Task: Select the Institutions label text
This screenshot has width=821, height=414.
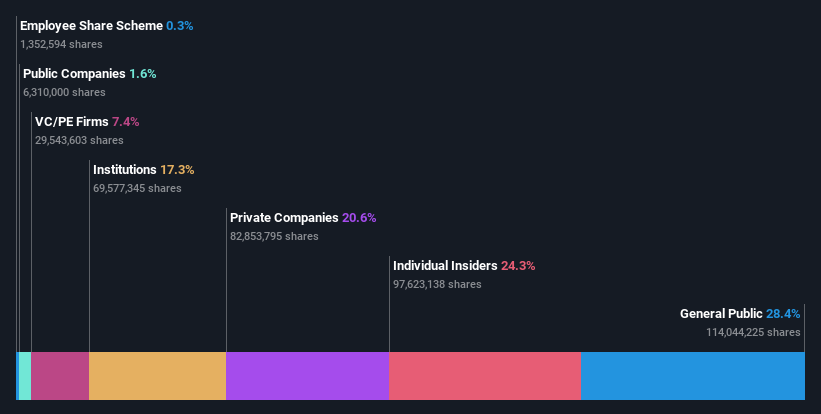Action: (x=125, y=170)
